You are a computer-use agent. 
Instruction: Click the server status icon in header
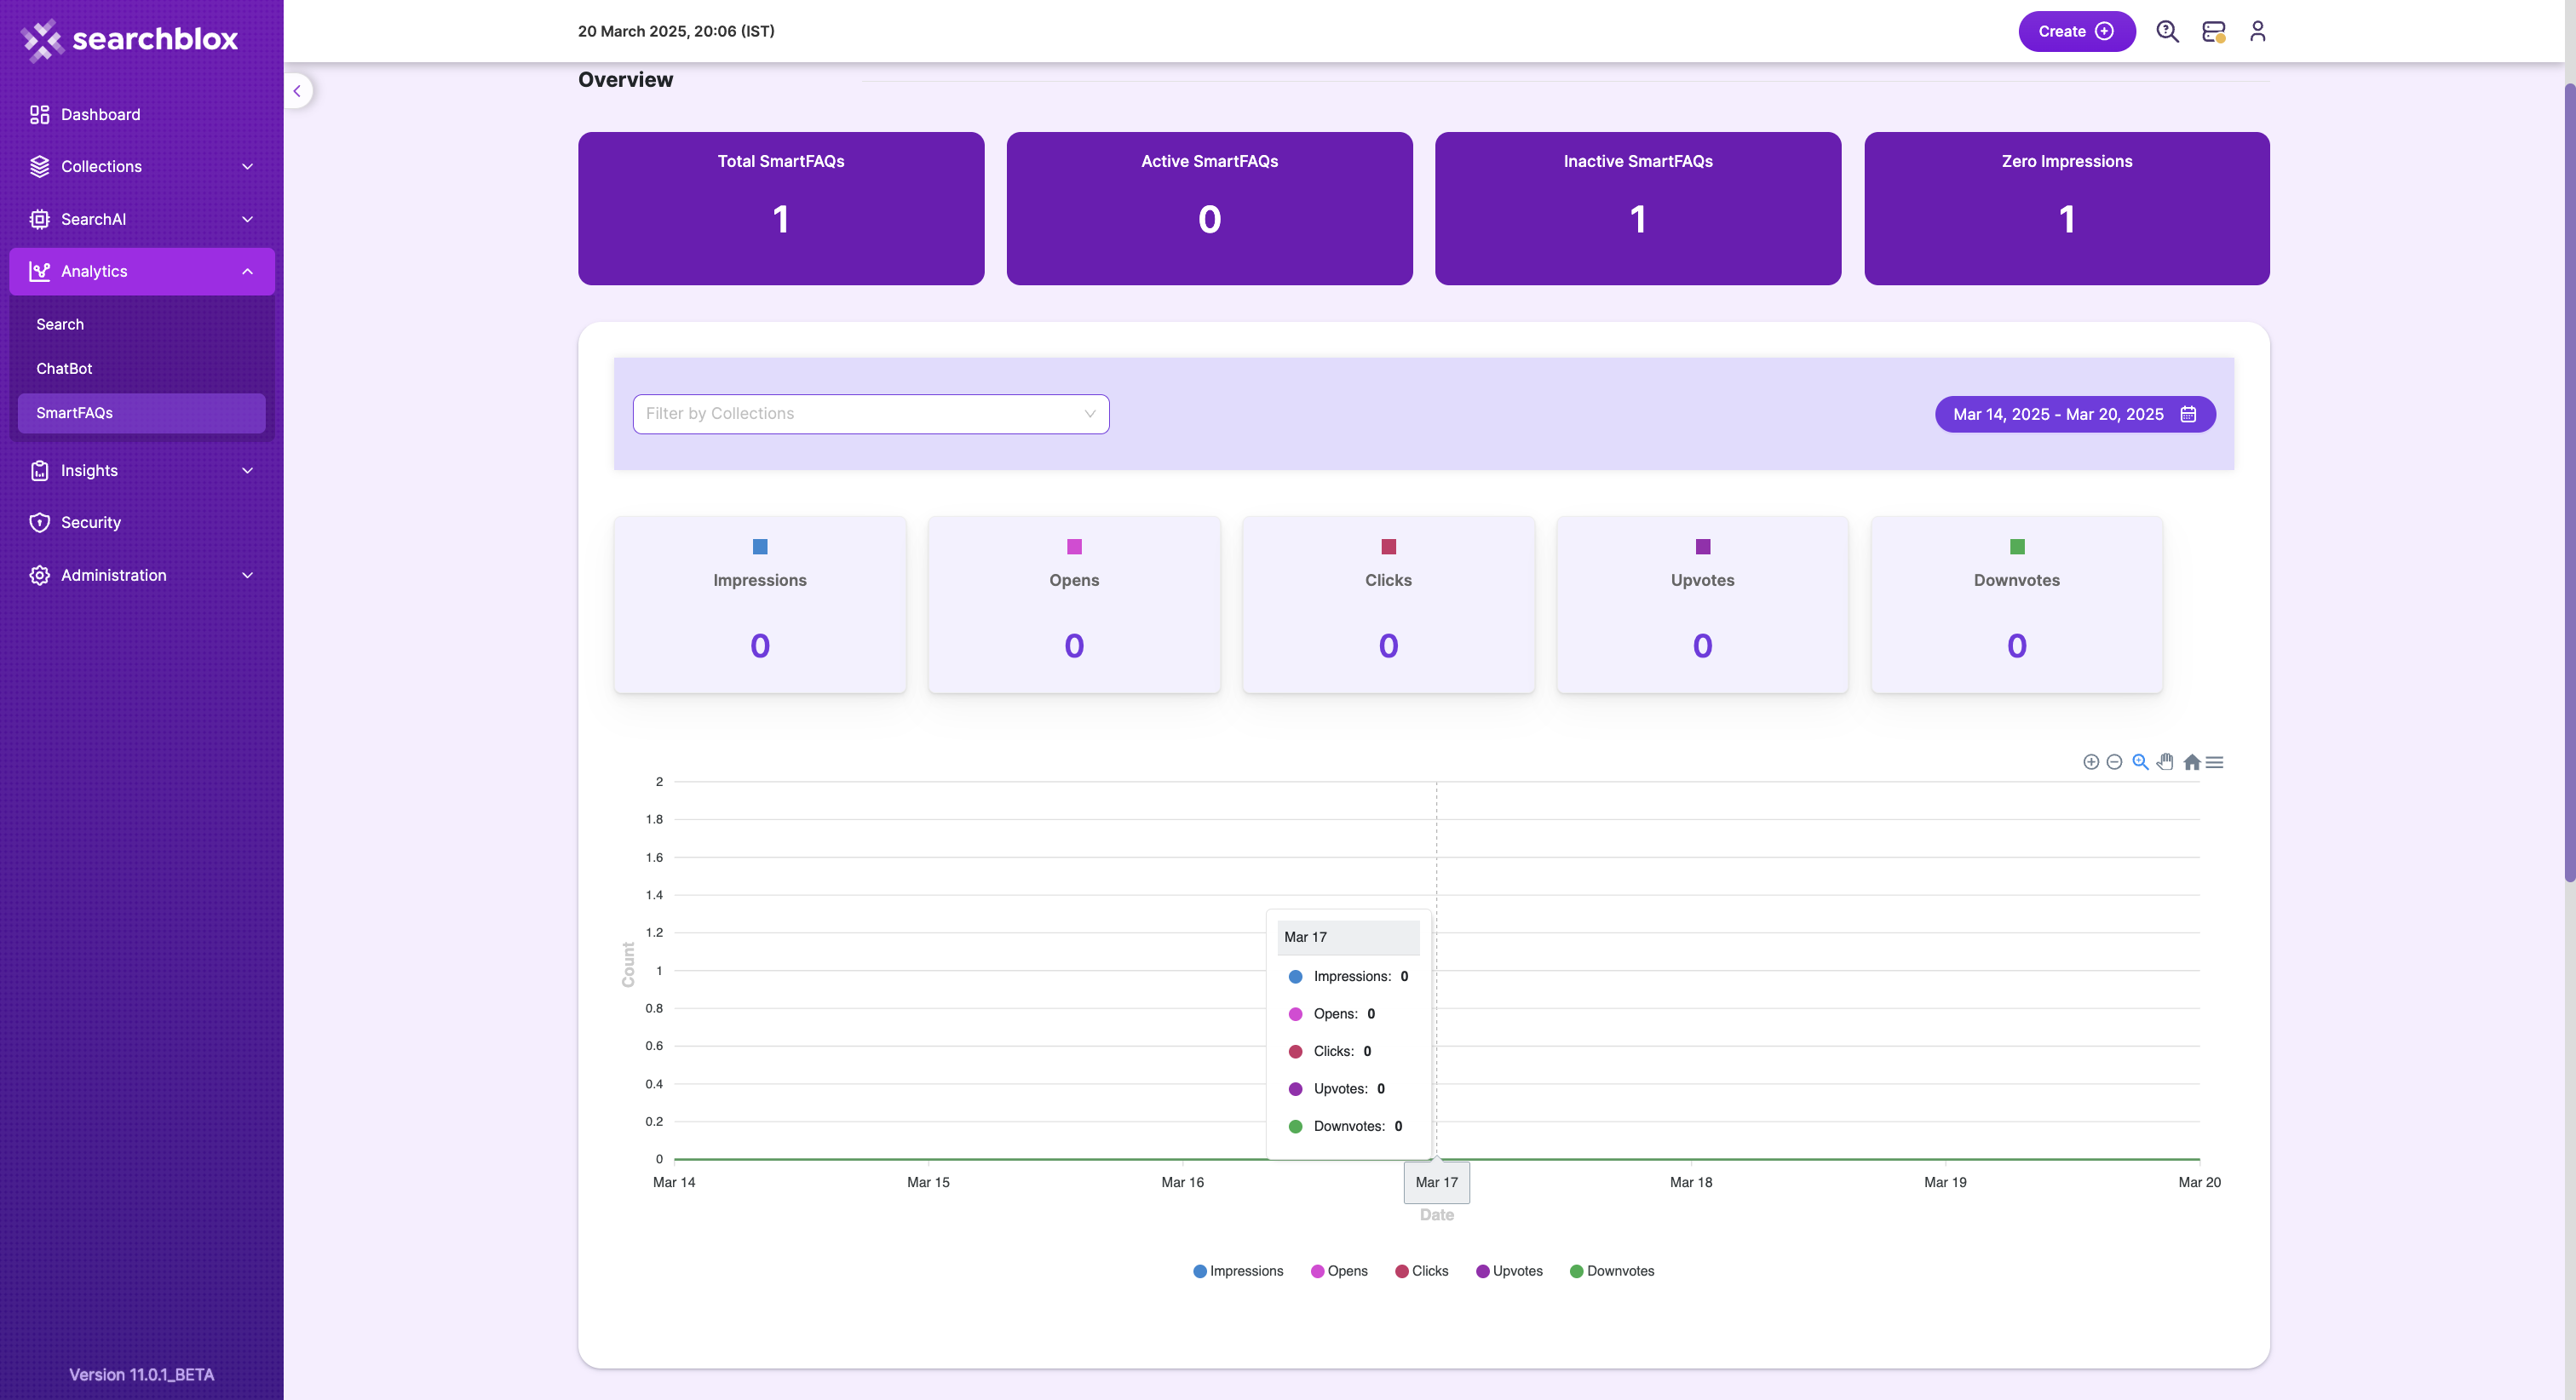click(x=2213, y=31)
